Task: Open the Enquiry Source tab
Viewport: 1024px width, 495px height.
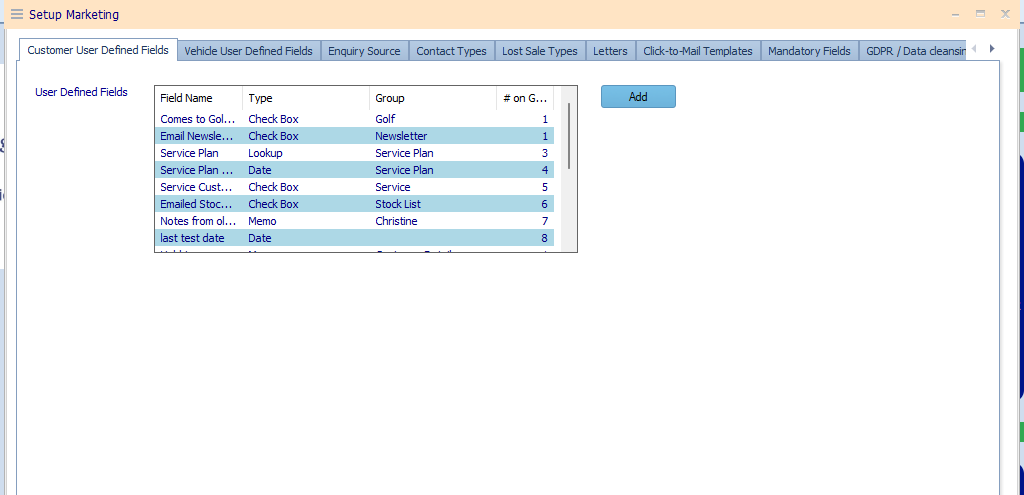Action: pyautogui.click(x=364, y=51)
